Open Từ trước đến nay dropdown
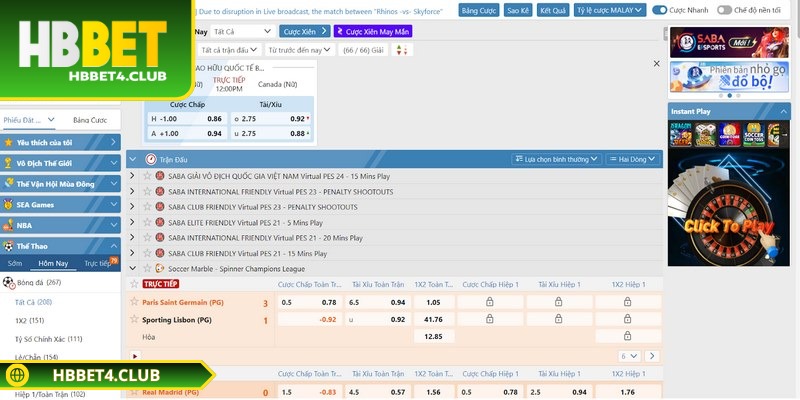This screenshot has height=400, width=800. pos(299,50)
